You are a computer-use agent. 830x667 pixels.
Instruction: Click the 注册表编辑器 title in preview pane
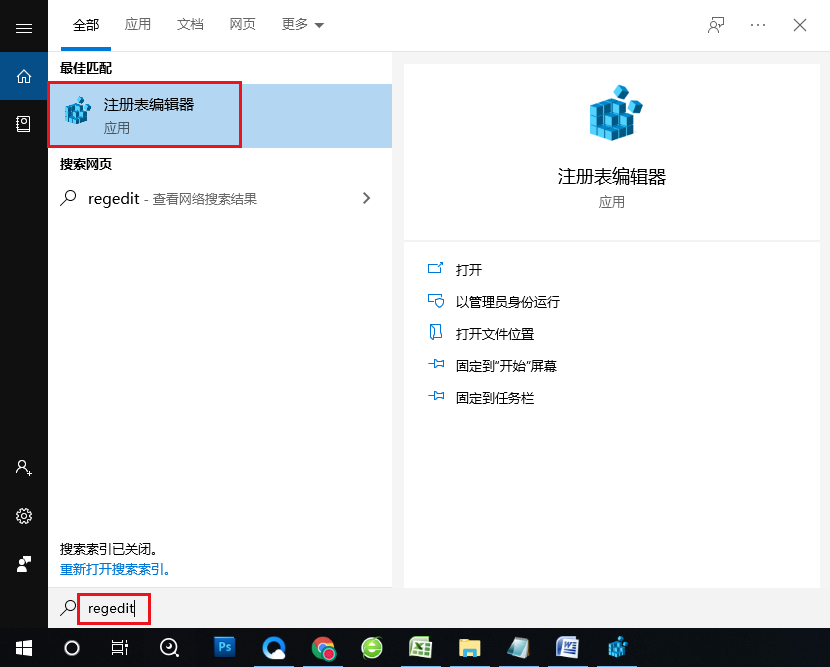click(611, 176)
